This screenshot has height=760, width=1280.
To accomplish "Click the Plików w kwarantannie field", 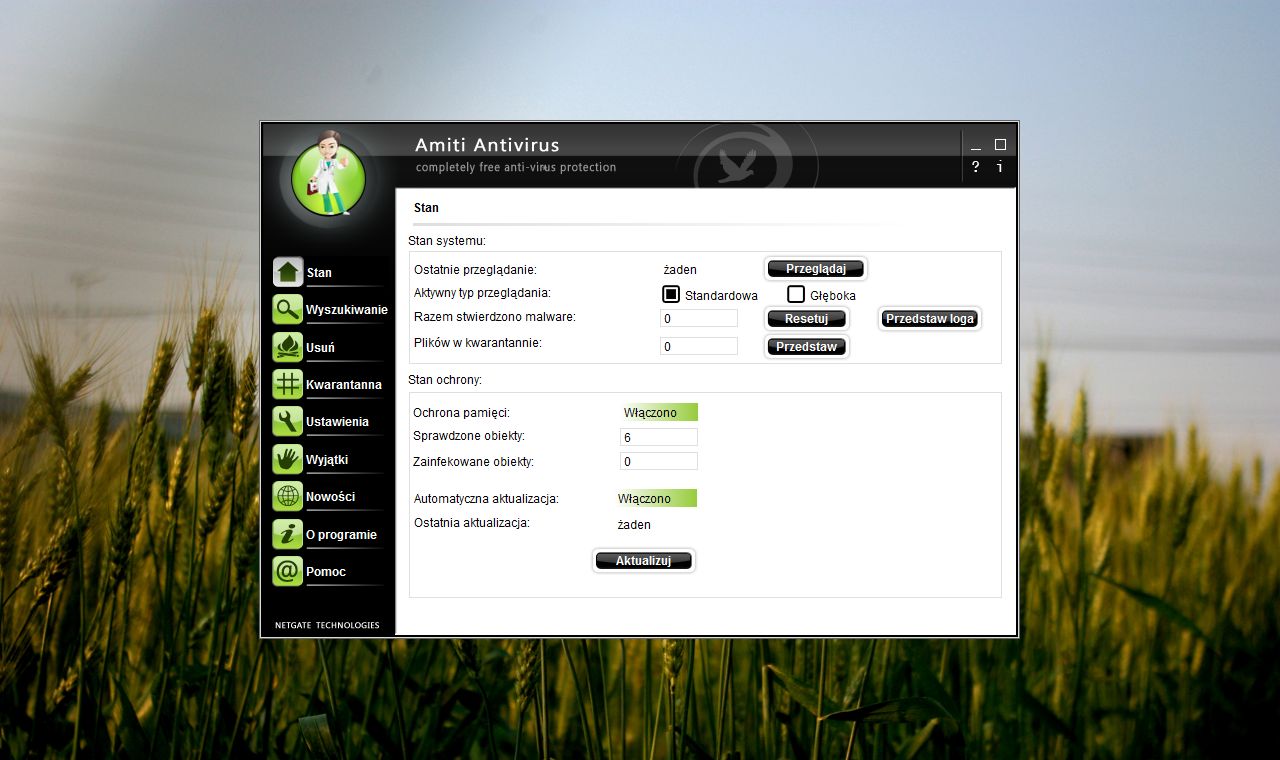I will 699,346.
